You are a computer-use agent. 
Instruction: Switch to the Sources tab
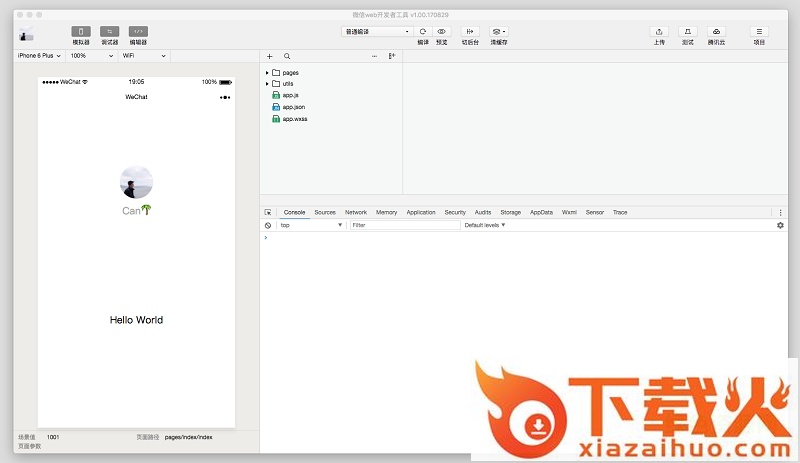pyautogui.click(x=325, y=212)
